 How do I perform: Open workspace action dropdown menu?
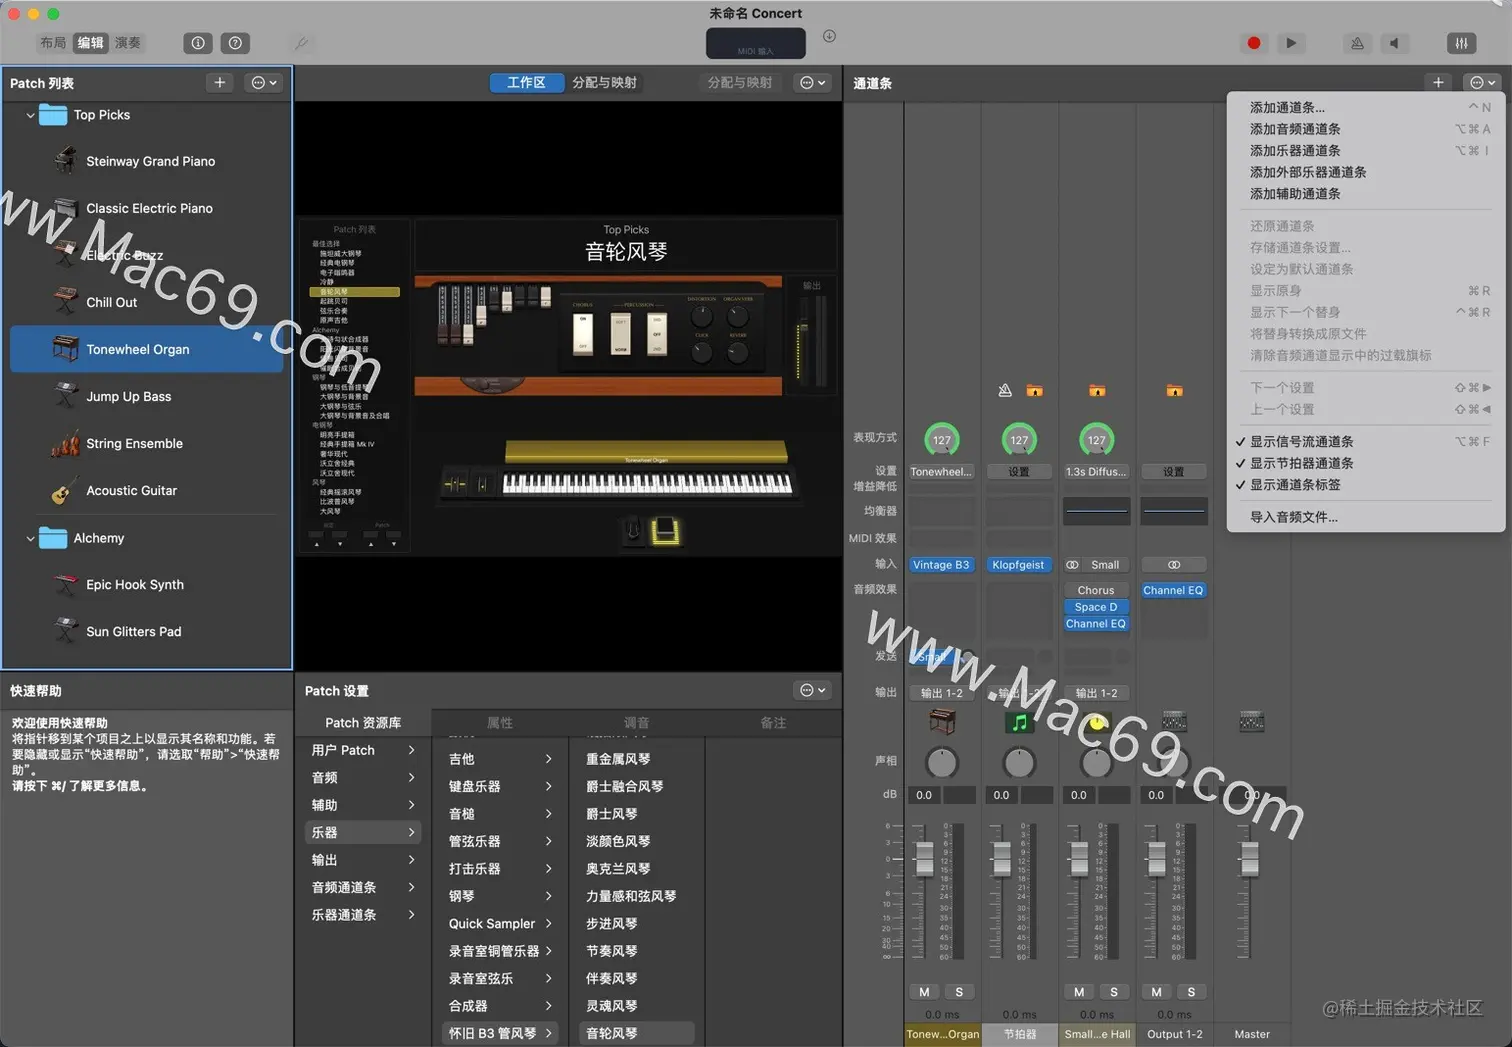tap(812, 83)
